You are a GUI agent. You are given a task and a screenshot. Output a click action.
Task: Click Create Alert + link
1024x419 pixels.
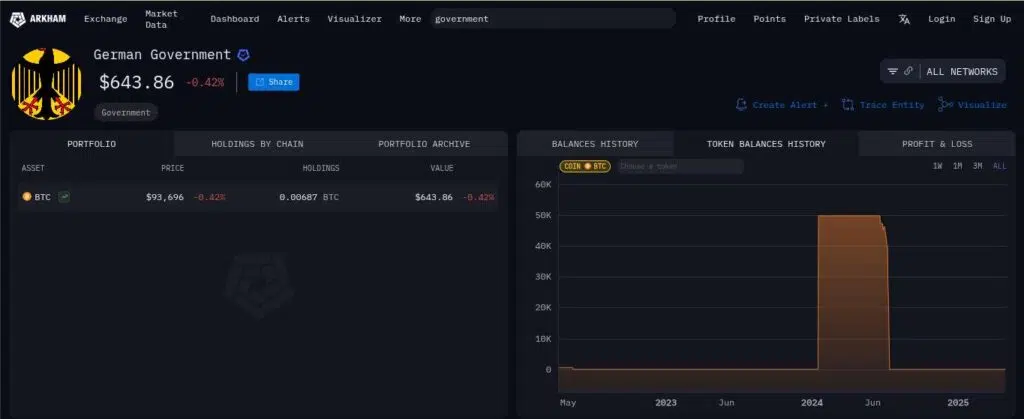point(790,104)
